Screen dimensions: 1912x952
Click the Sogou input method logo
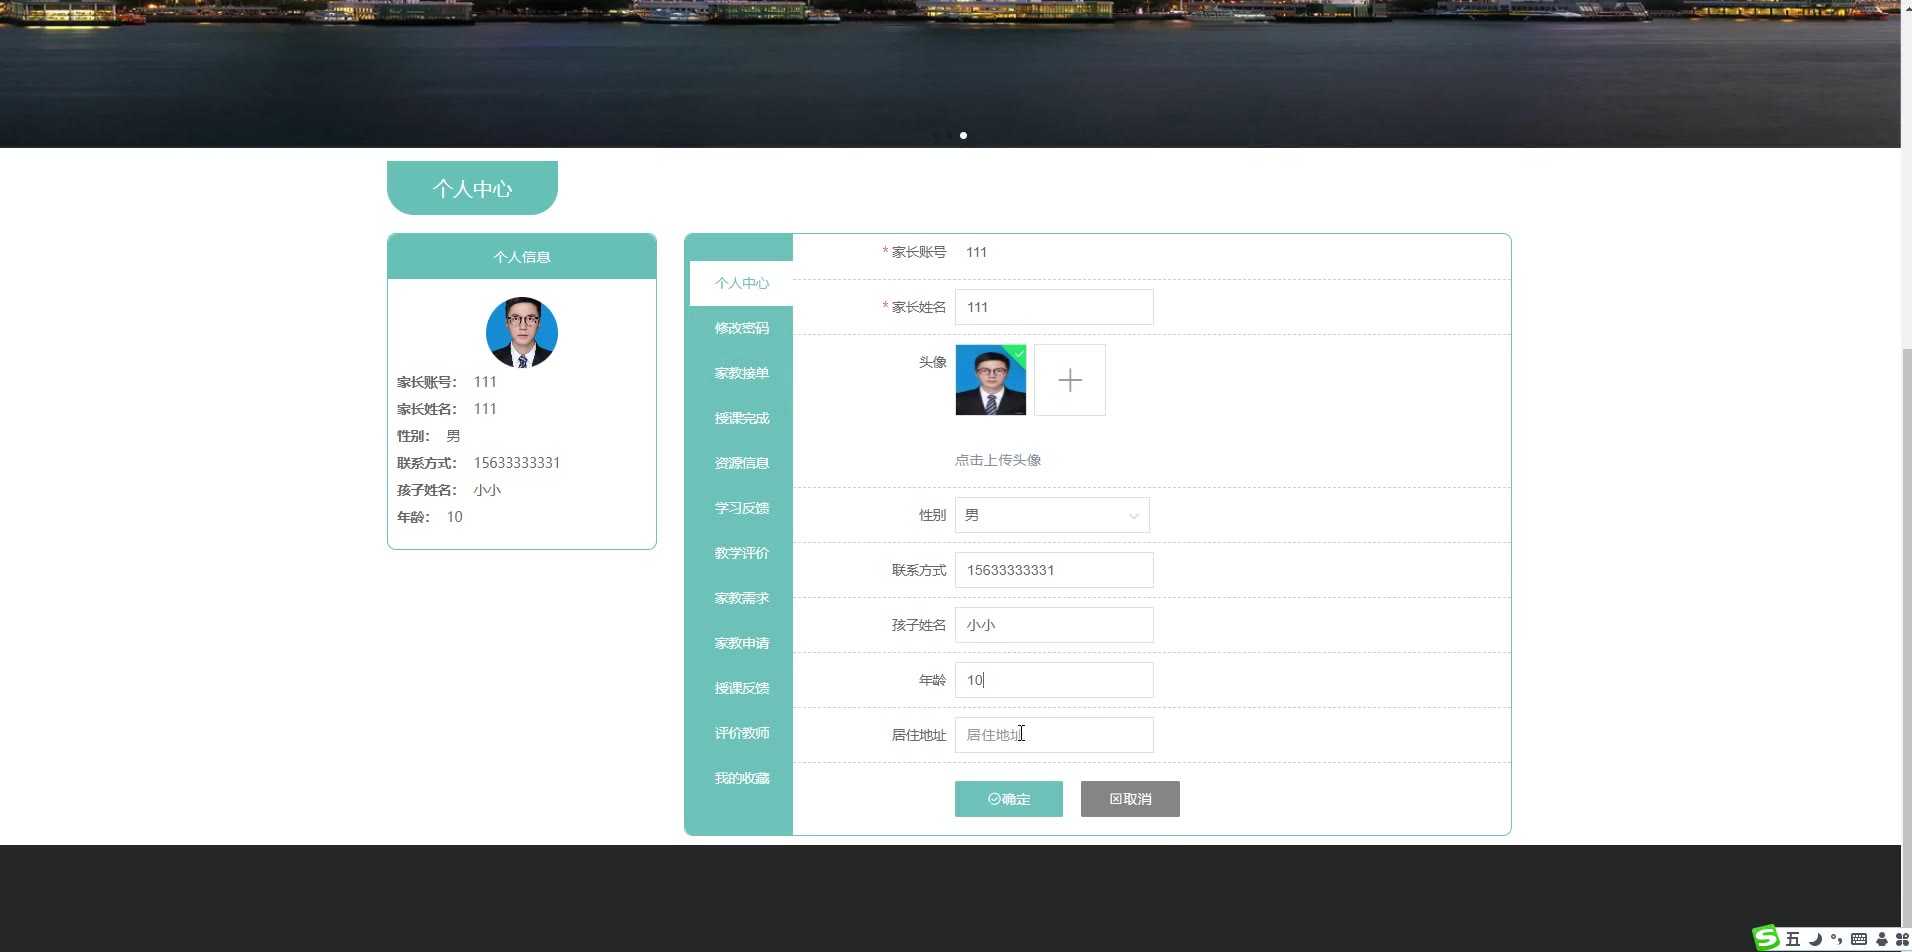[1766, 938]
